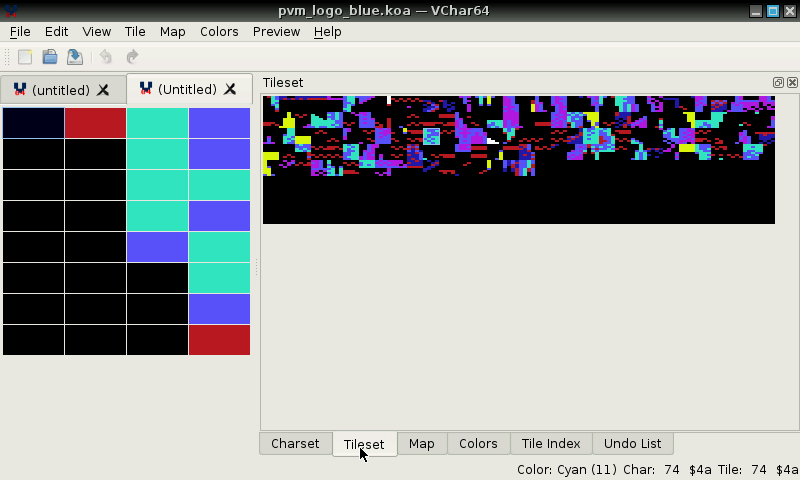Click the blue pixel in fifth editor row
The height and width of the screenshot is (480, 800).
[157, 247]
